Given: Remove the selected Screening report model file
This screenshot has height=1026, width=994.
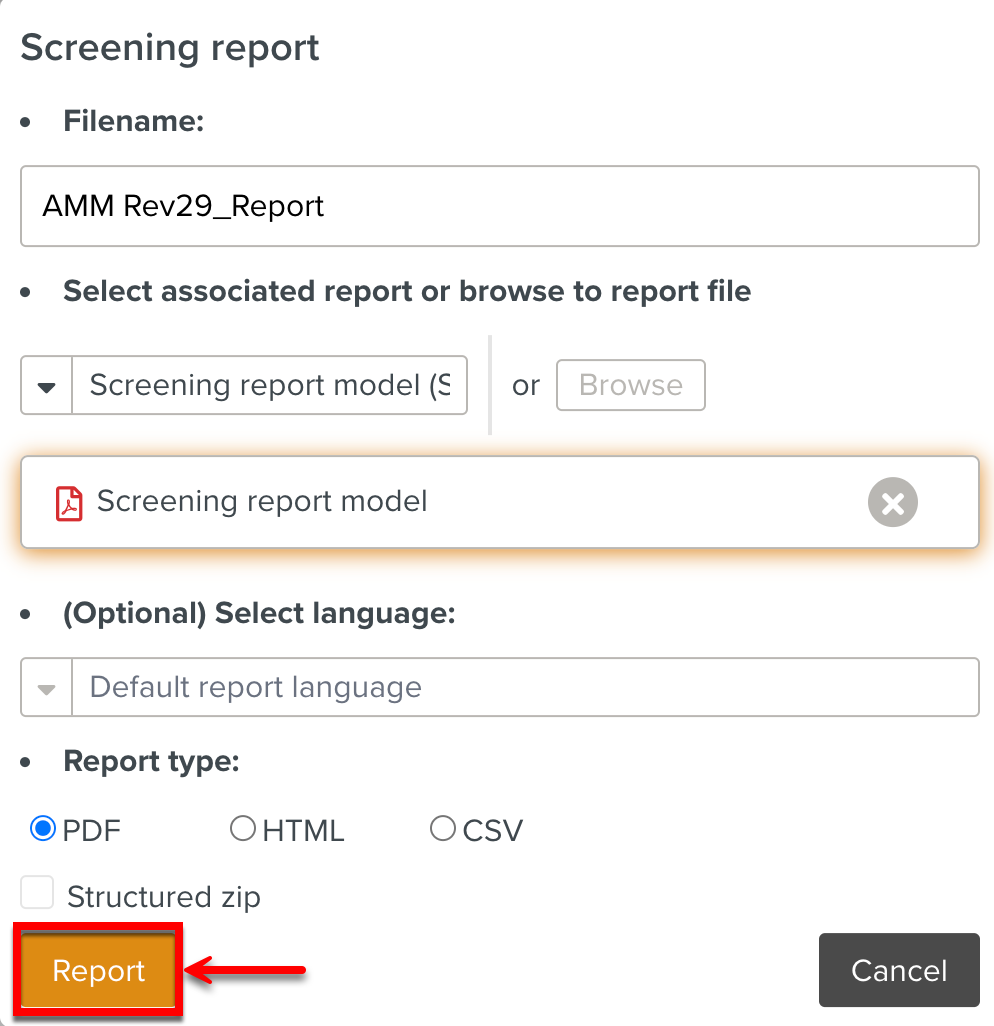Looking at the screenshot, I should click(x=892, y=502).
